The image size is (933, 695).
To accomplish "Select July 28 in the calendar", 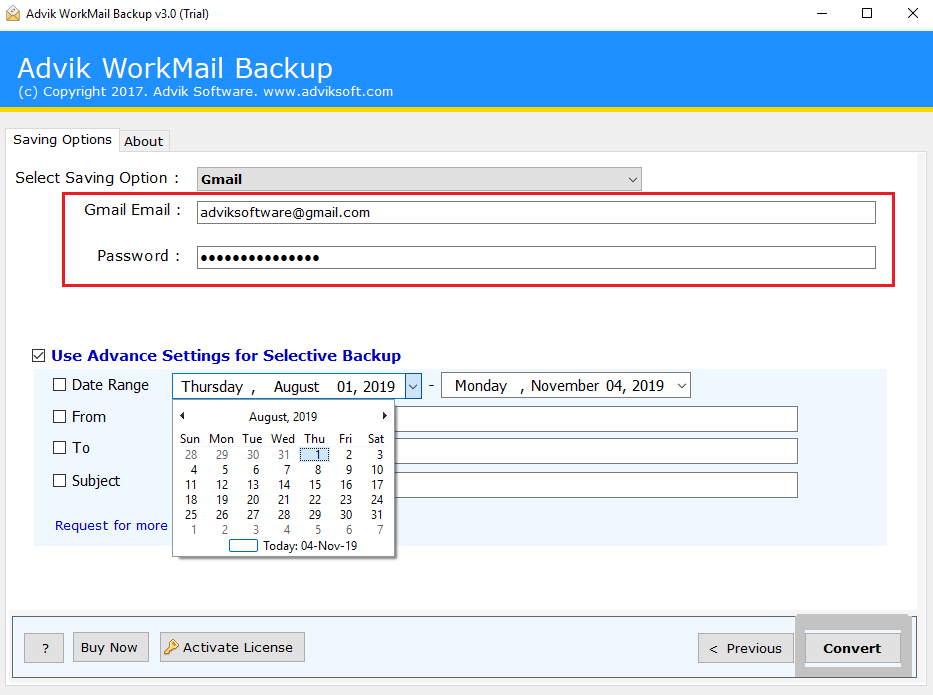I will 191,455.
